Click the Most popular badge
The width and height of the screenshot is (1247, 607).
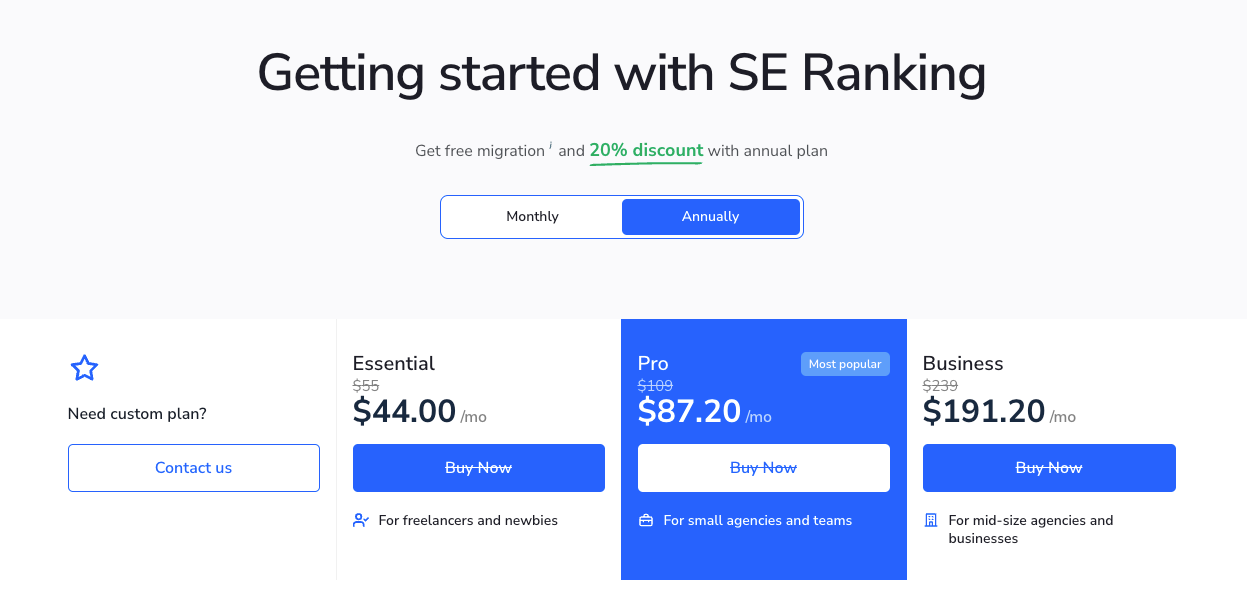click(x=845, y=364)
